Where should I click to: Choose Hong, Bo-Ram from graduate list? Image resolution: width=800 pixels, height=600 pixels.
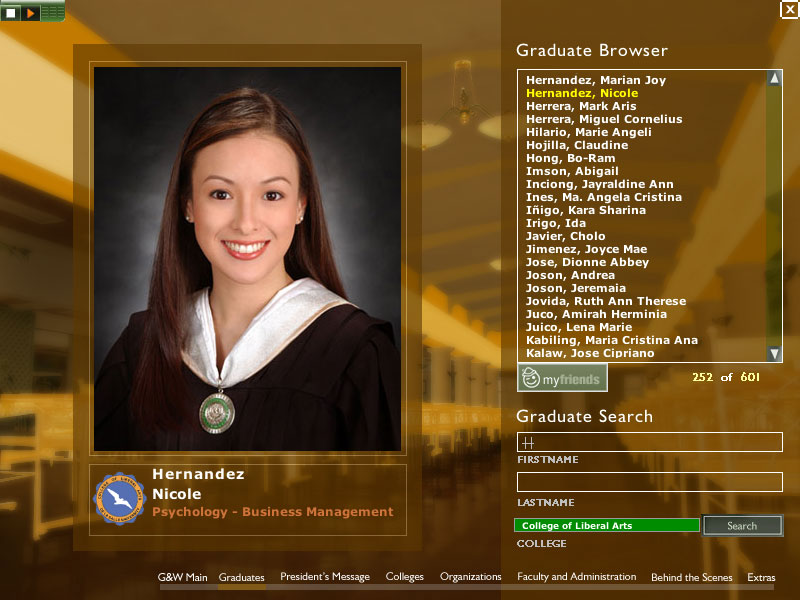point(570,158)
